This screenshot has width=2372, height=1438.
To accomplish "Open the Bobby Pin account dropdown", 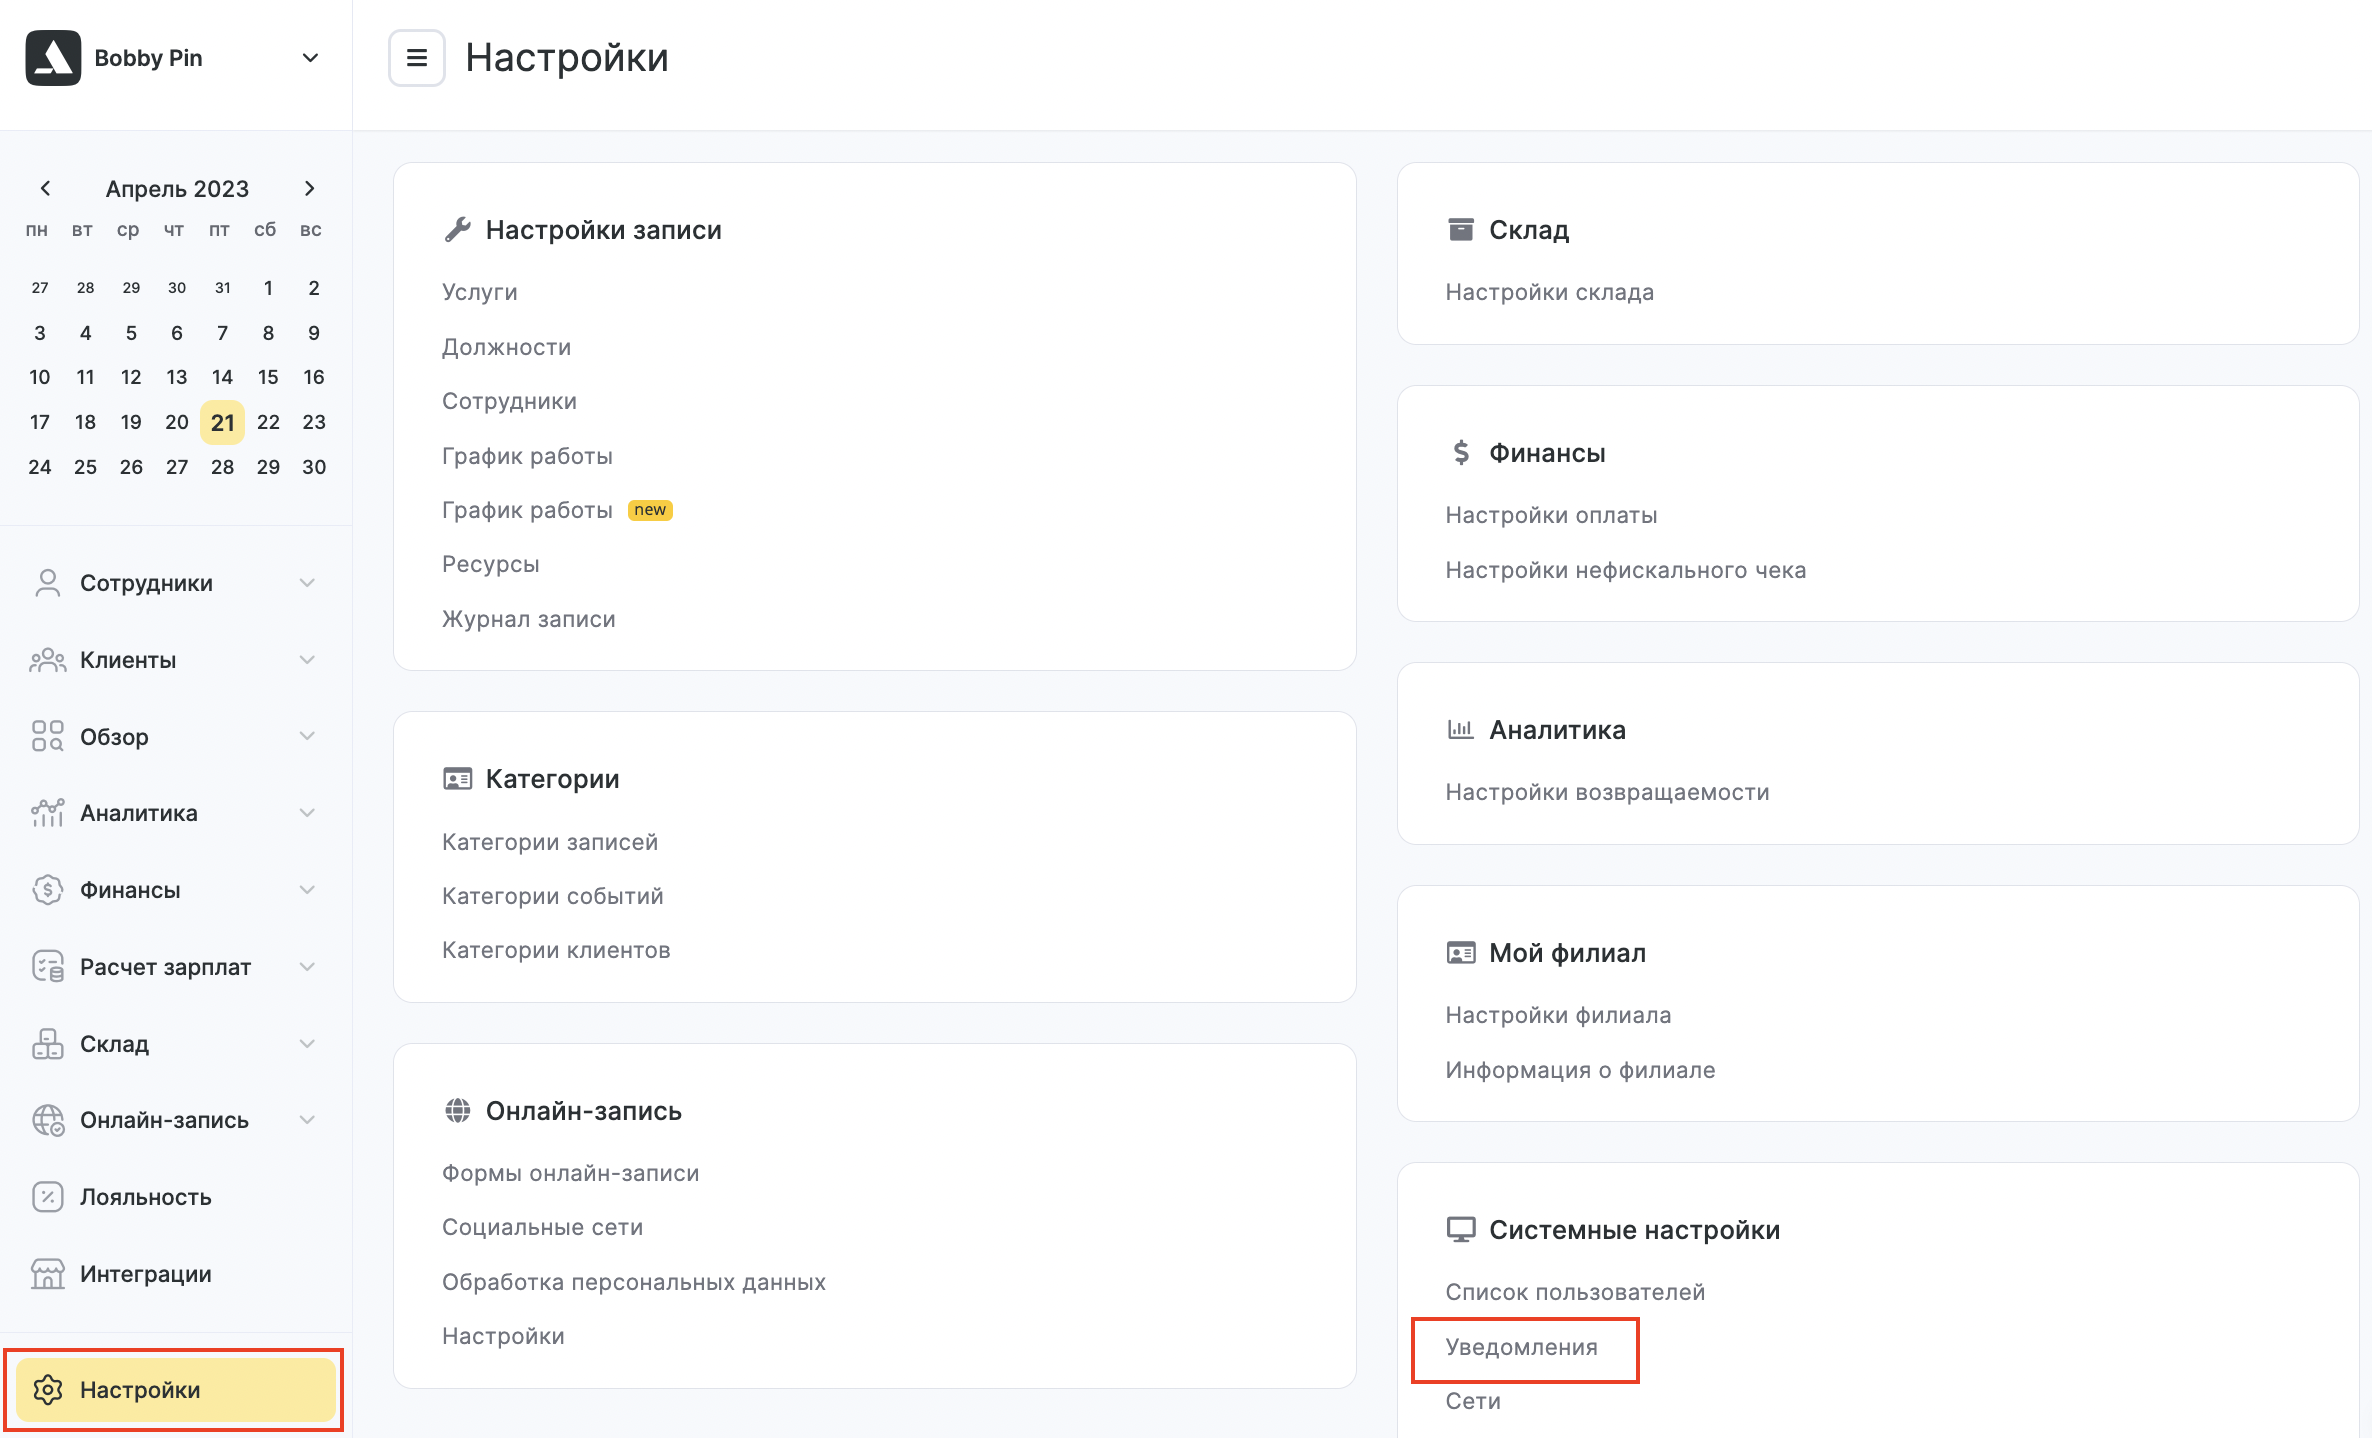I will tap(310, 58).
